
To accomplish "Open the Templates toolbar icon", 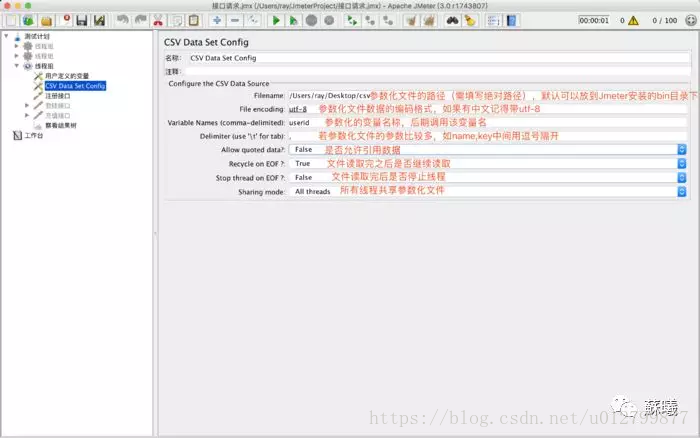I will point(29,21).
